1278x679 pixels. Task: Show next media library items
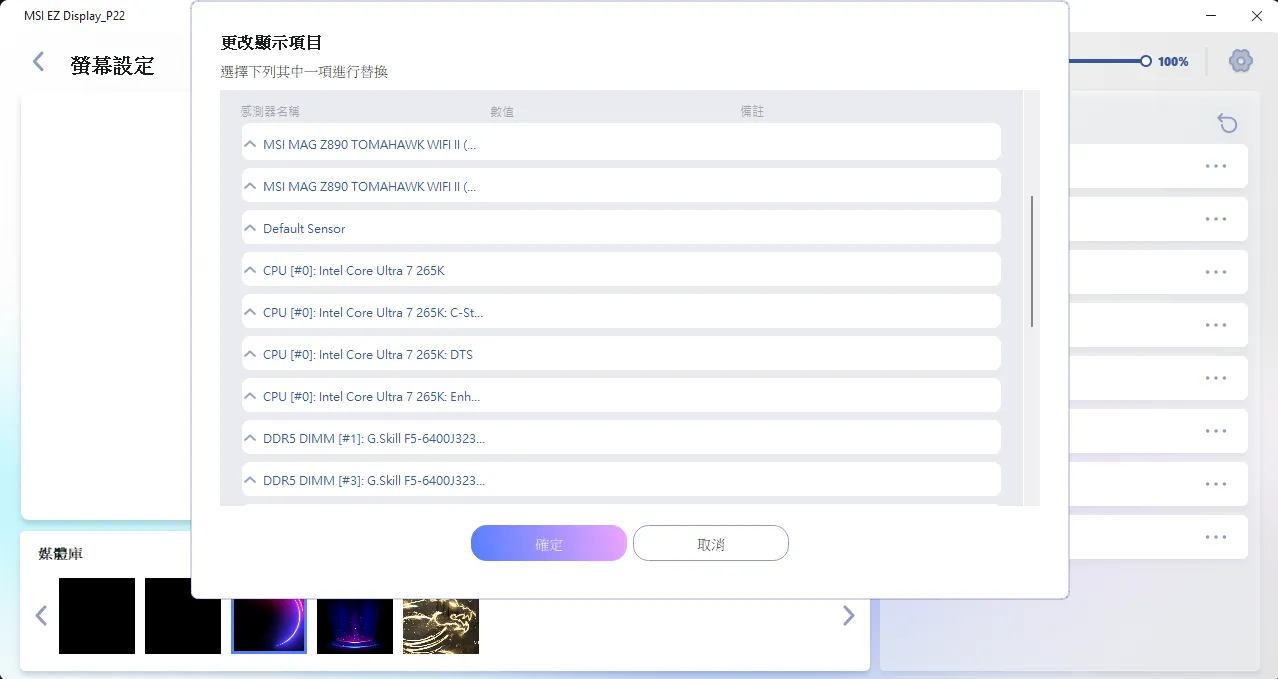click(848, 615)
